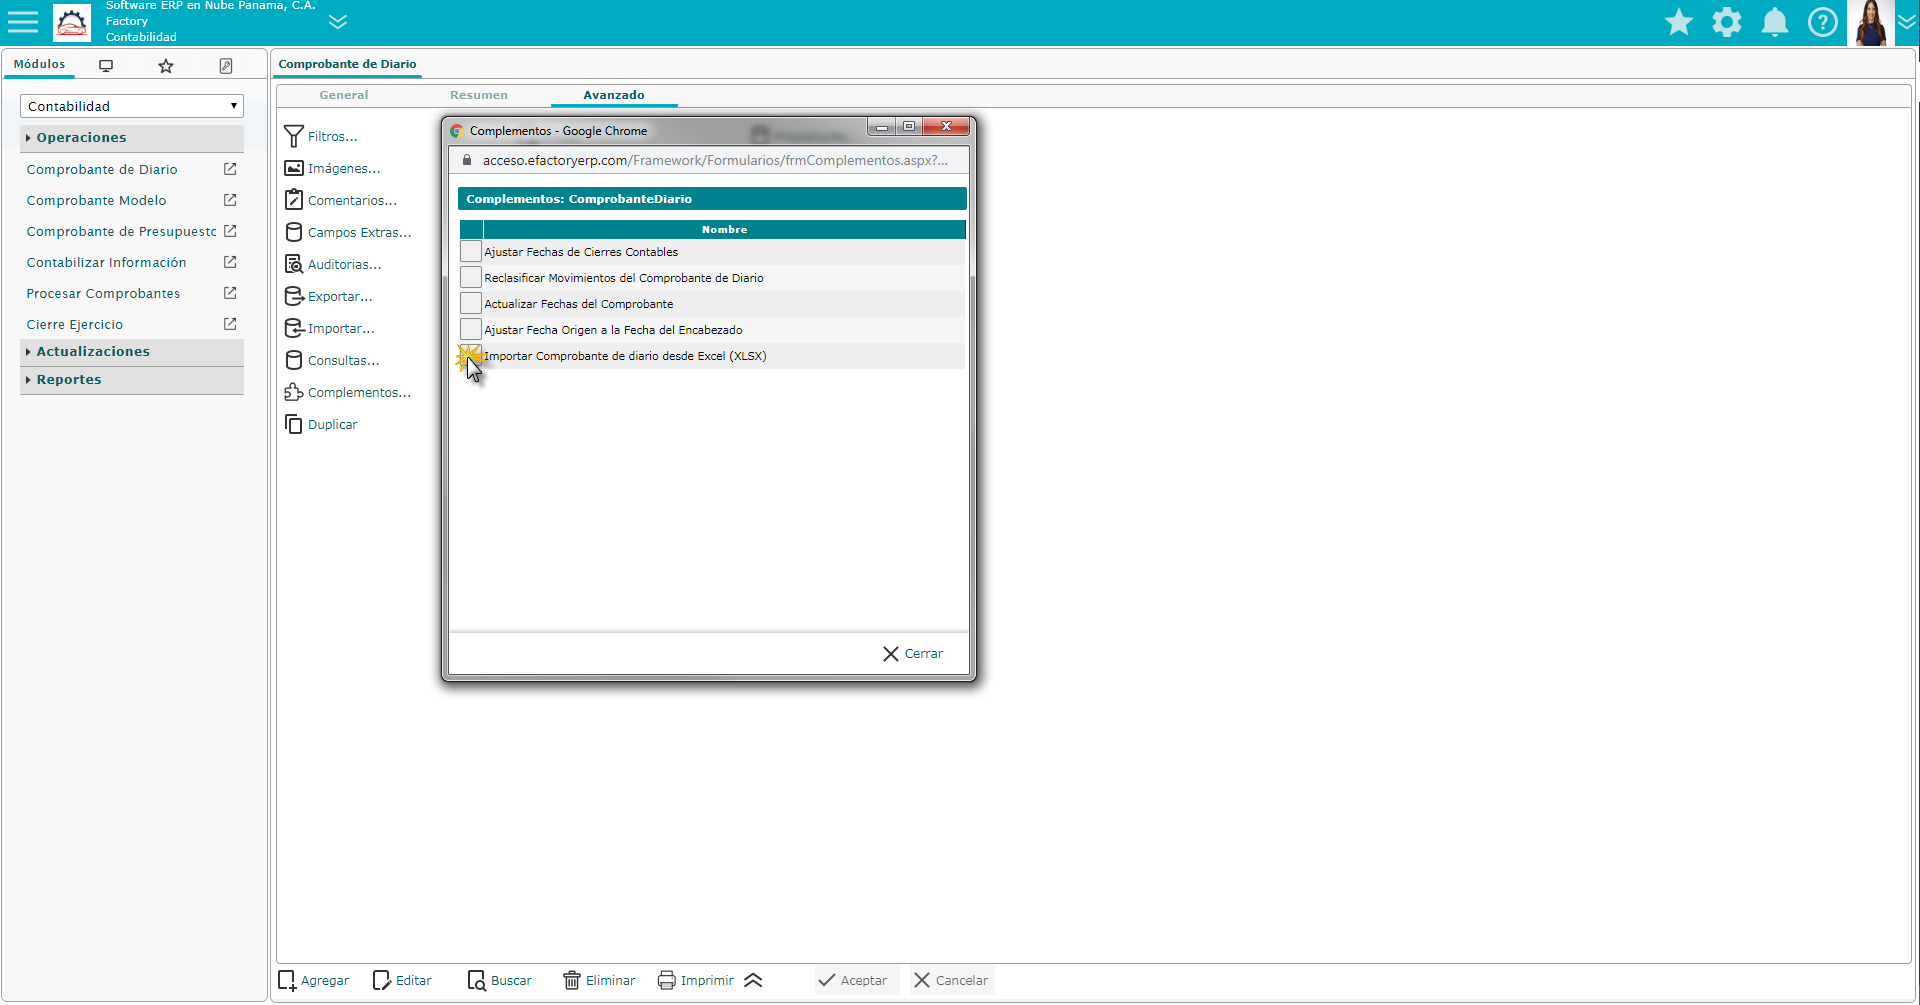Open Auditorias option
Viewport: 1920px width, 1005px height.
333,265
